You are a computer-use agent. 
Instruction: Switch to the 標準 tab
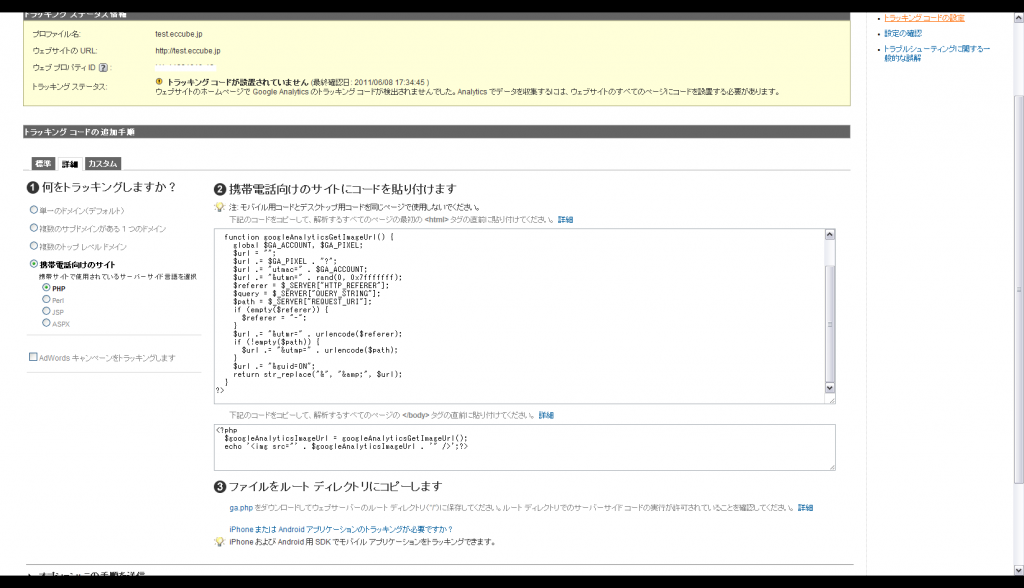click(x=43, y=163)
